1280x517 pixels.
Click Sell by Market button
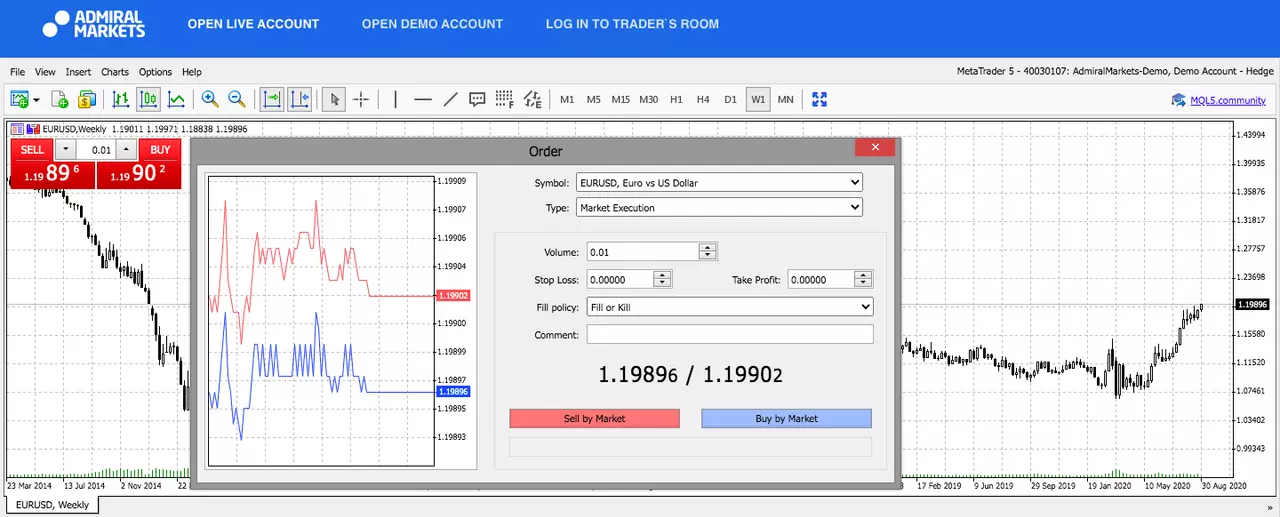coord(594,419)
